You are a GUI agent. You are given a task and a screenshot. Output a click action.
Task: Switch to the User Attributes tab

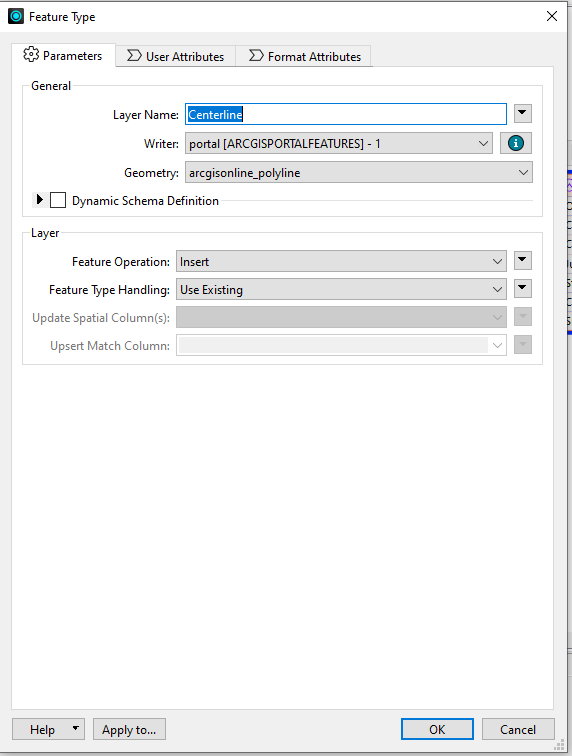click(176, 56)
